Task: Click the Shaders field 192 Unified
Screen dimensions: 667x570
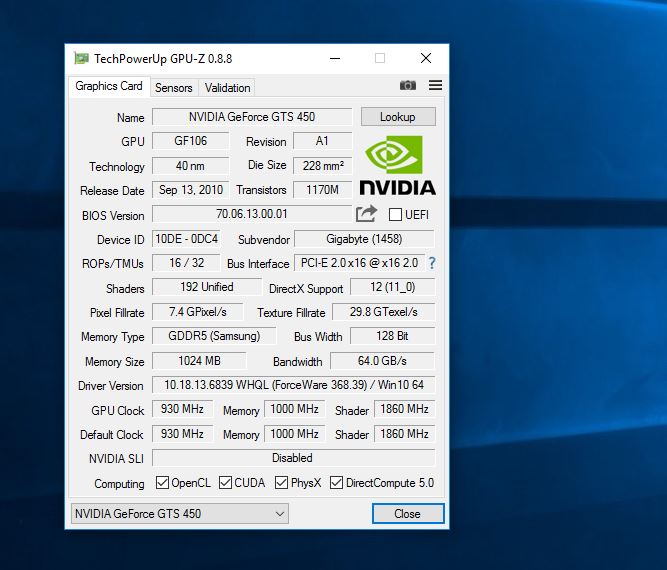Action: pos(207,287)
